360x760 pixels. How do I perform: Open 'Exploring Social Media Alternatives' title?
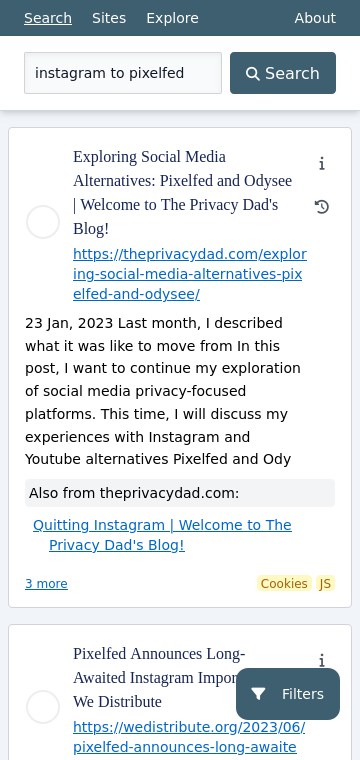click(x=183, y=193)
